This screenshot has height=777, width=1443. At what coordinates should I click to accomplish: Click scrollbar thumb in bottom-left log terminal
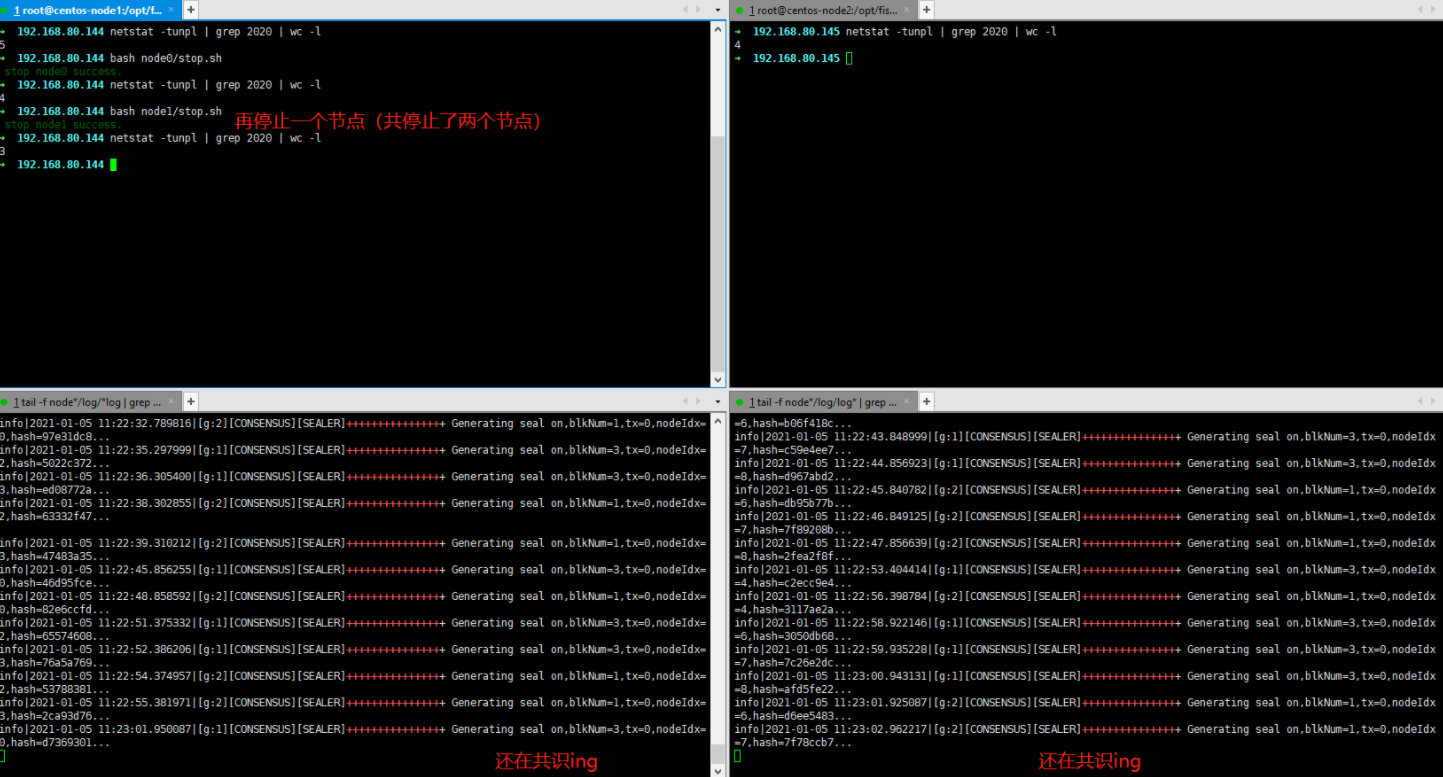718,752
